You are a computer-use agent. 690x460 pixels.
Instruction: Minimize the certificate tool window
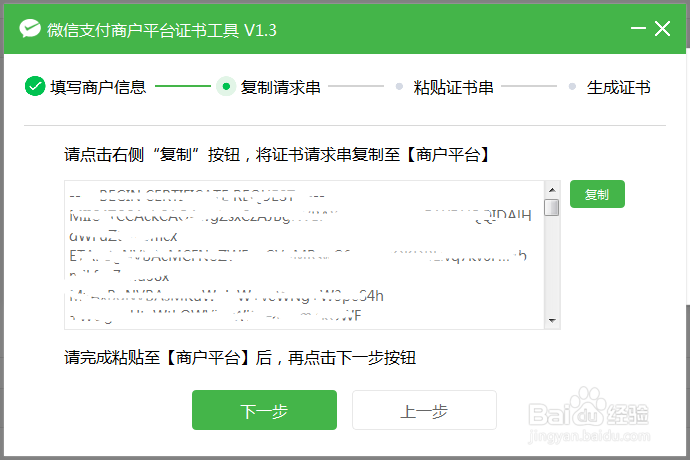pyautogui.click(x=638, y=29)
